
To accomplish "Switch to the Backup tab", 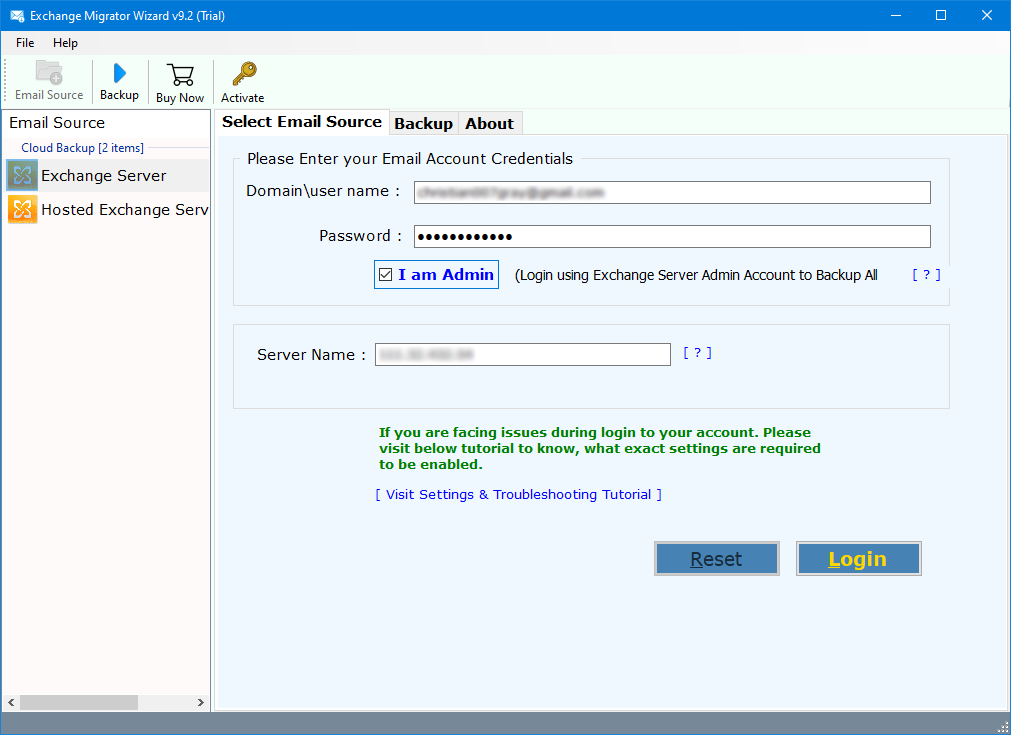I will pyautogui.click(x=424, y=124).
